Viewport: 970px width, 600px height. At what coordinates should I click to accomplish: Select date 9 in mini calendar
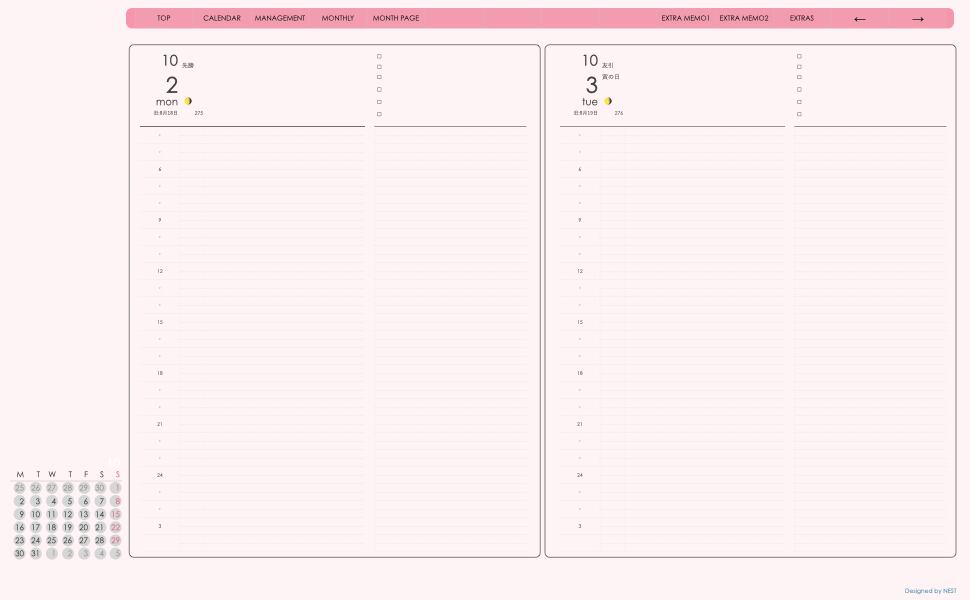click(20, 514)
